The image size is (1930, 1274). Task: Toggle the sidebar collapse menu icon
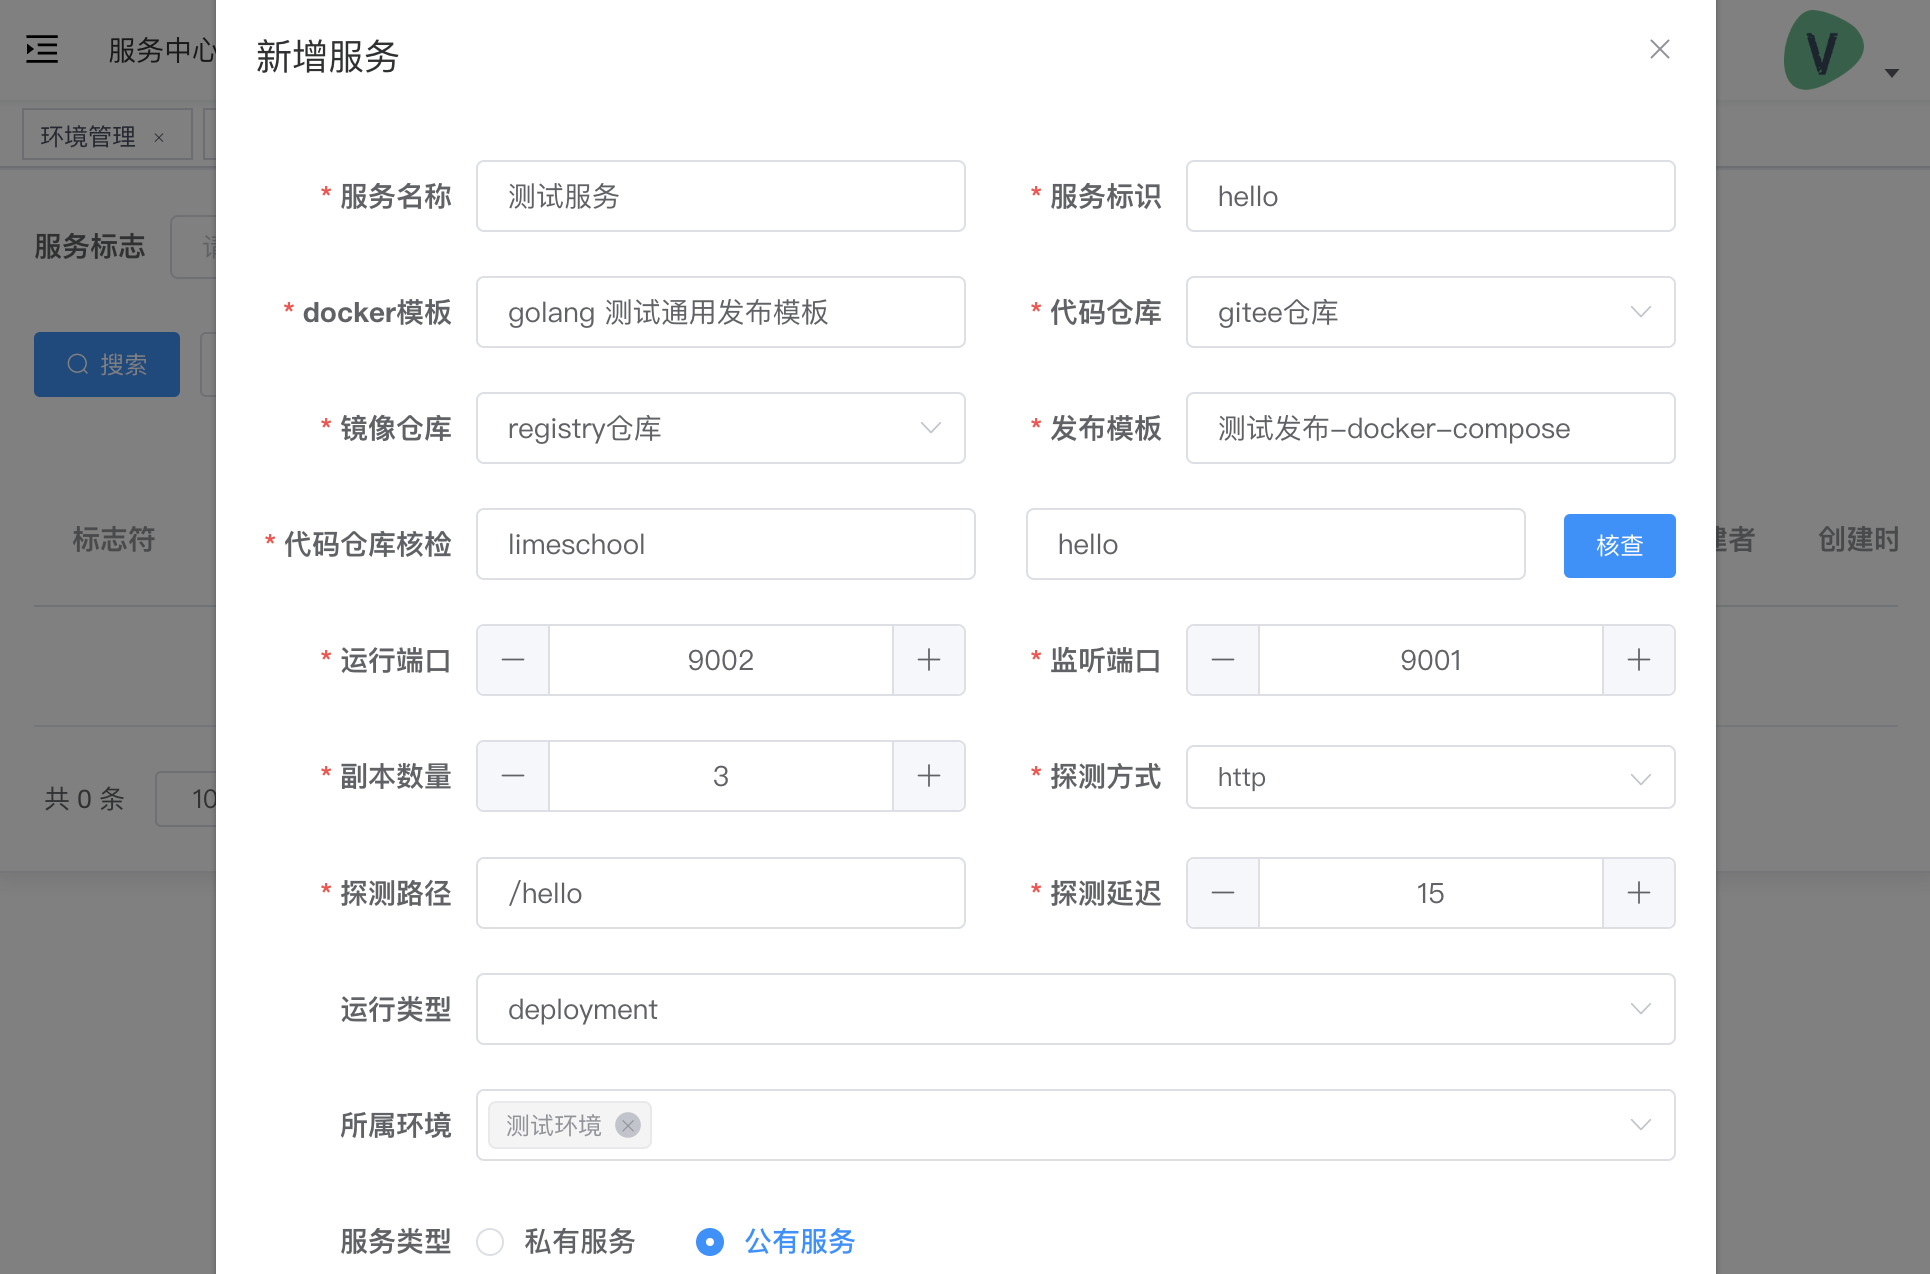[x=42, y=49]
